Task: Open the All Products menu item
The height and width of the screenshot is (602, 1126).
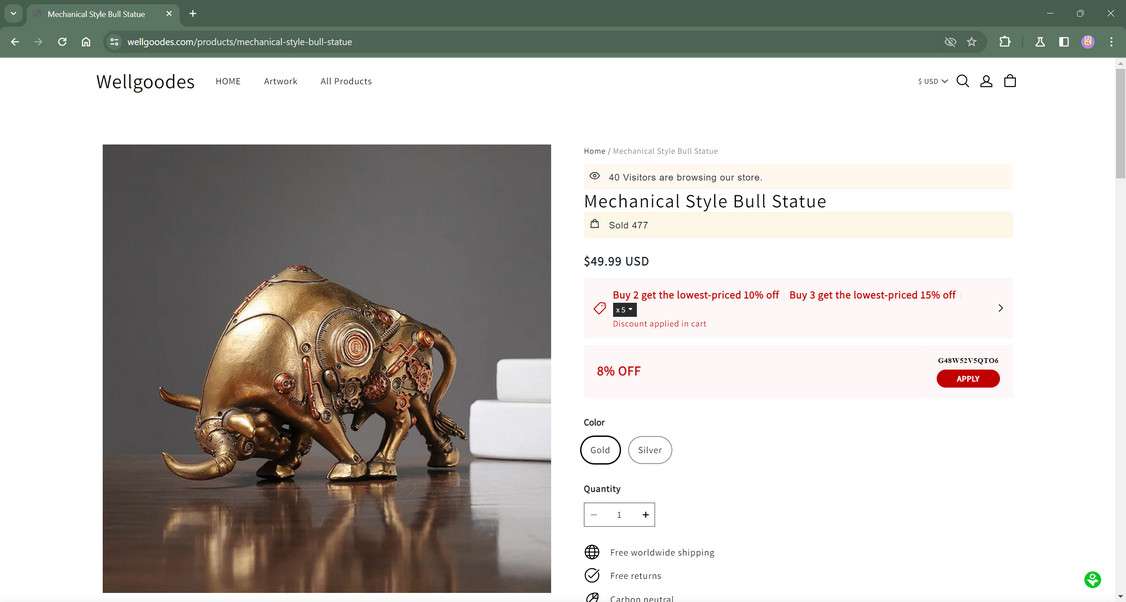Action: (346, 81)
